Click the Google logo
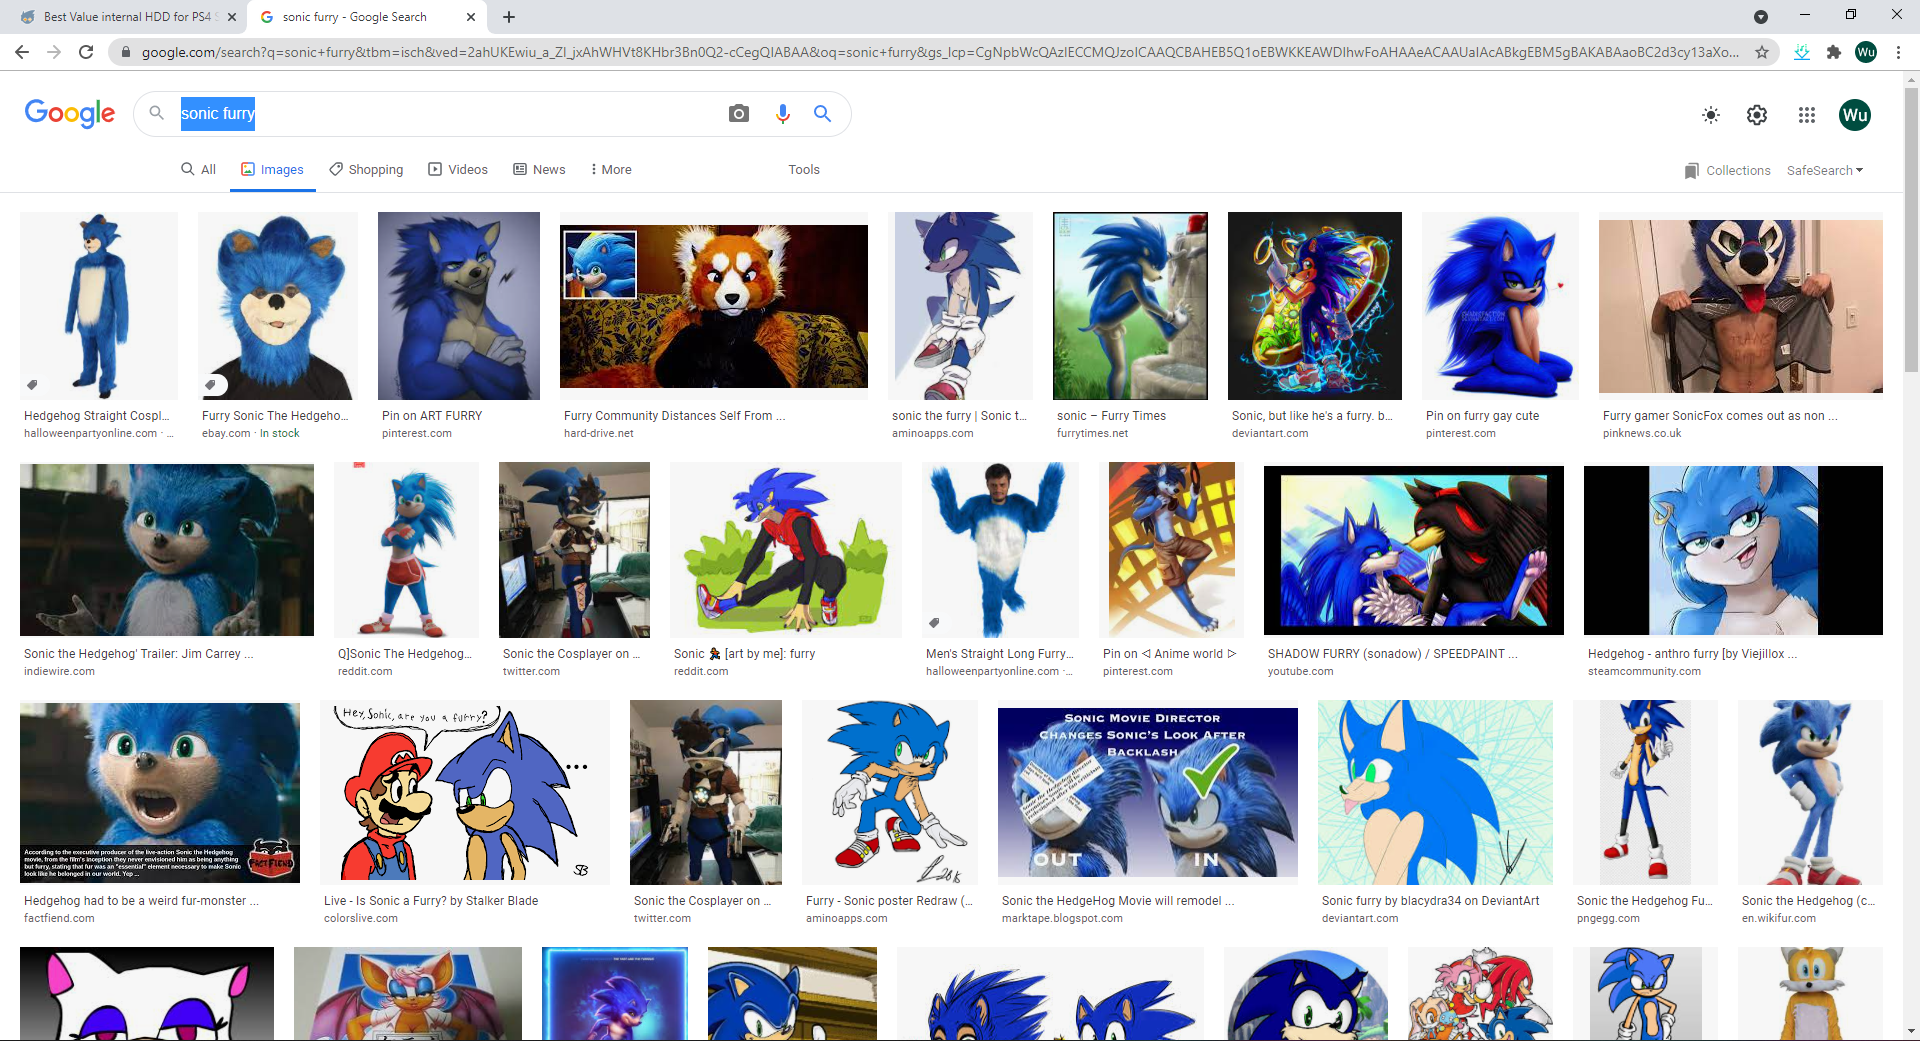This screenshot has height=1041, width=1920. click(70, 113)
